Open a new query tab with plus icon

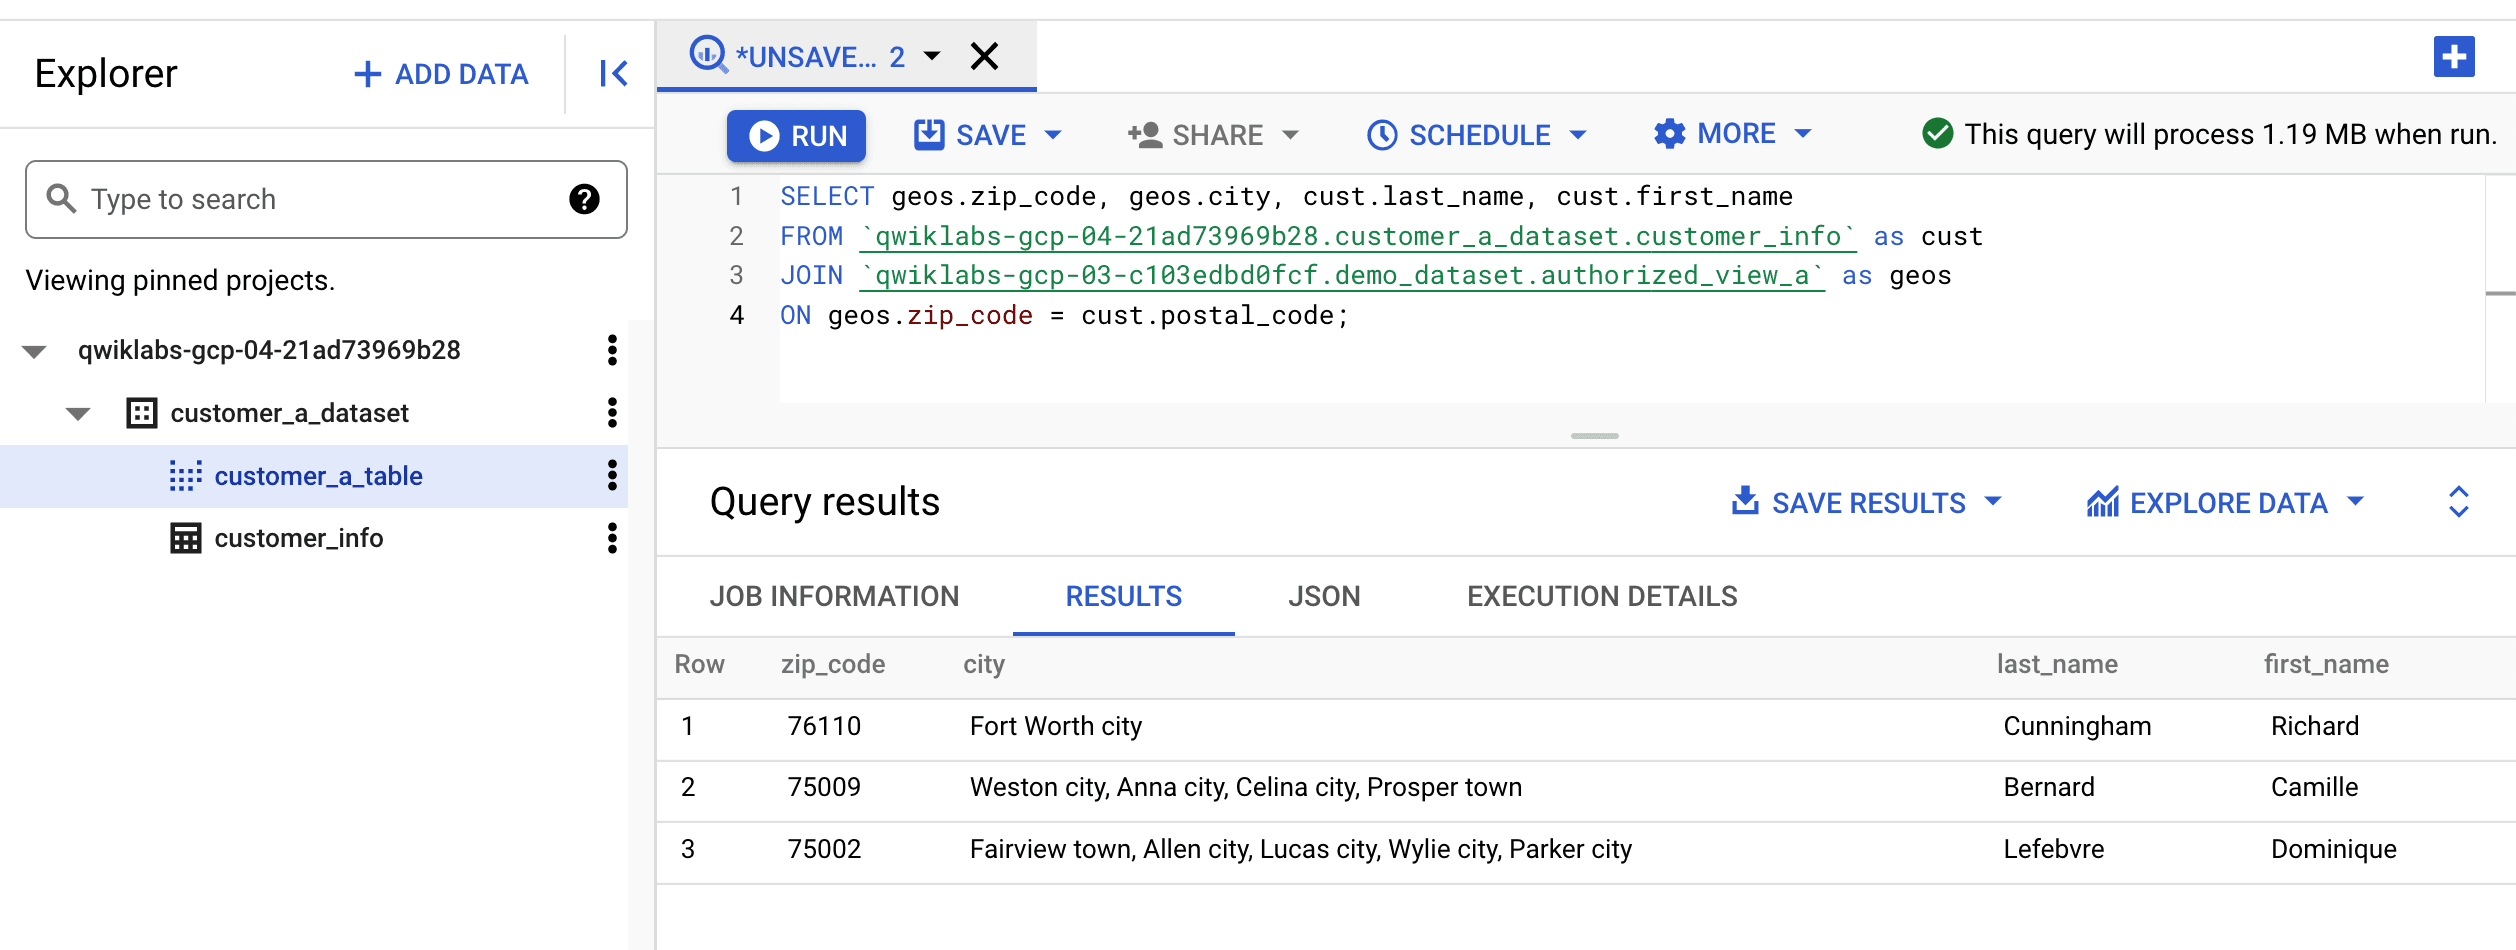(2454, 56)
